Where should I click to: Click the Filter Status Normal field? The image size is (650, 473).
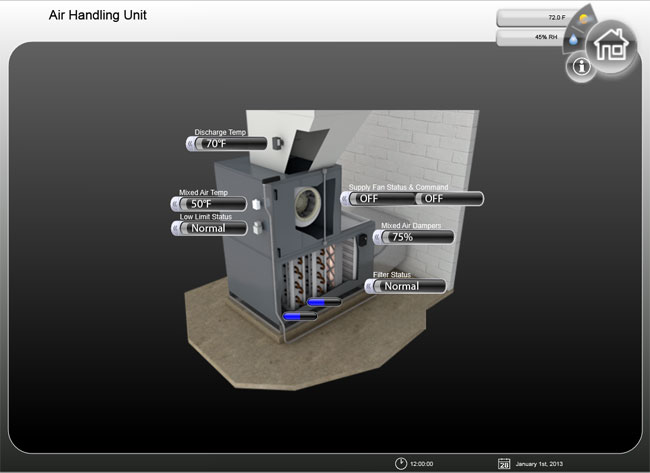point(406,286)
